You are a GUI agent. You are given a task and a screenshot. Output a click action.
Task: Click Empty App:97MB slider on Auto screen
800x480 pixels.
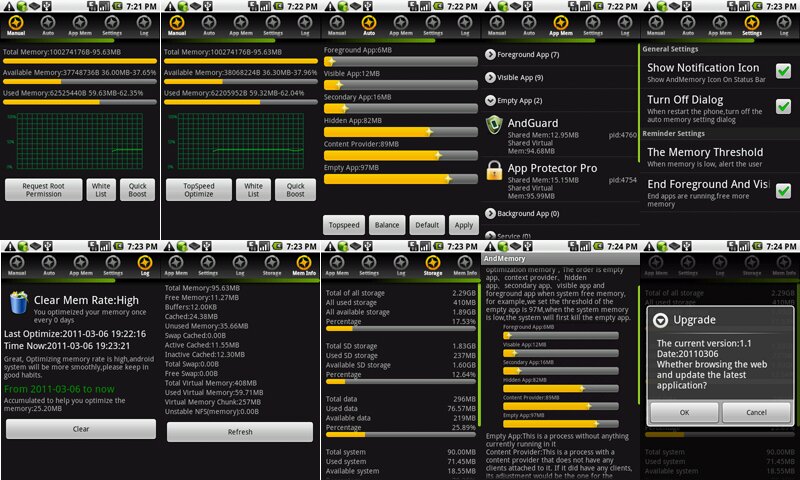(401, 179)
